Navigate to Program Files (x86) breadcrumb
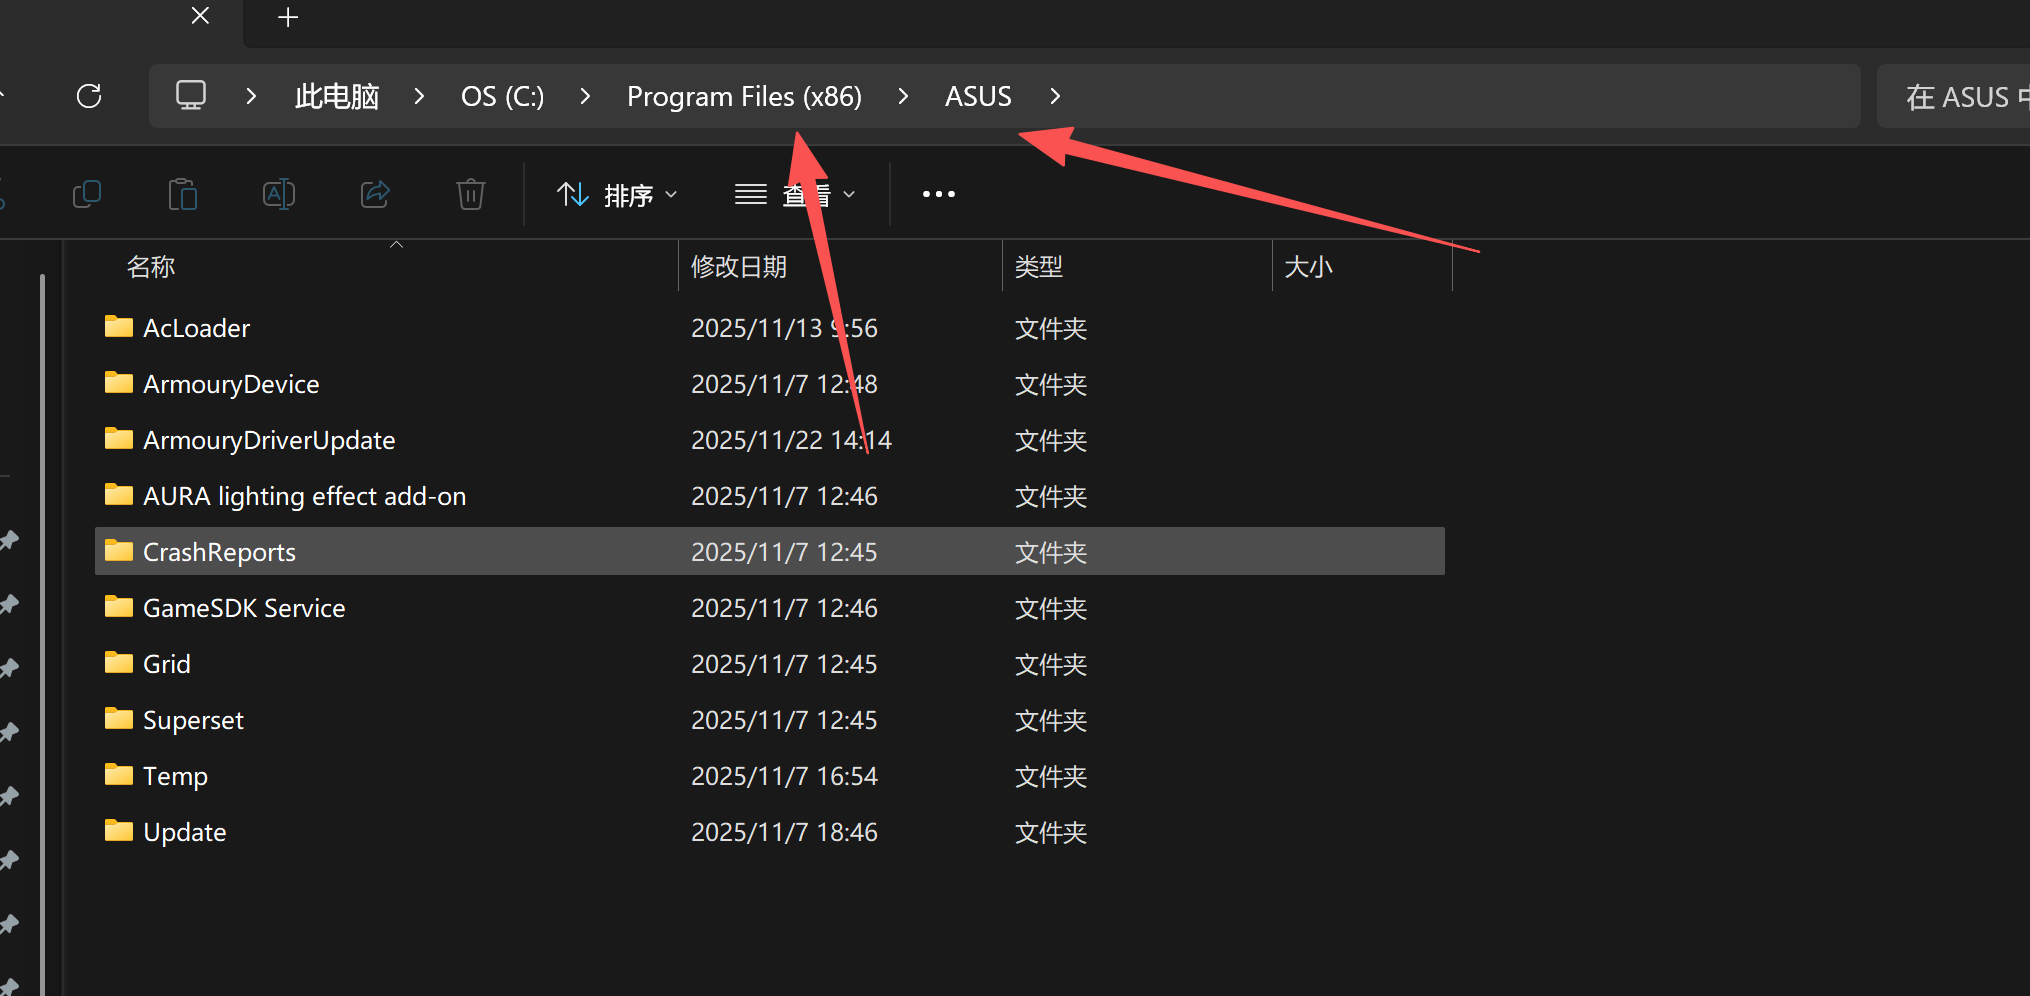The image size is (2030, 996). (x=744, y=96)
